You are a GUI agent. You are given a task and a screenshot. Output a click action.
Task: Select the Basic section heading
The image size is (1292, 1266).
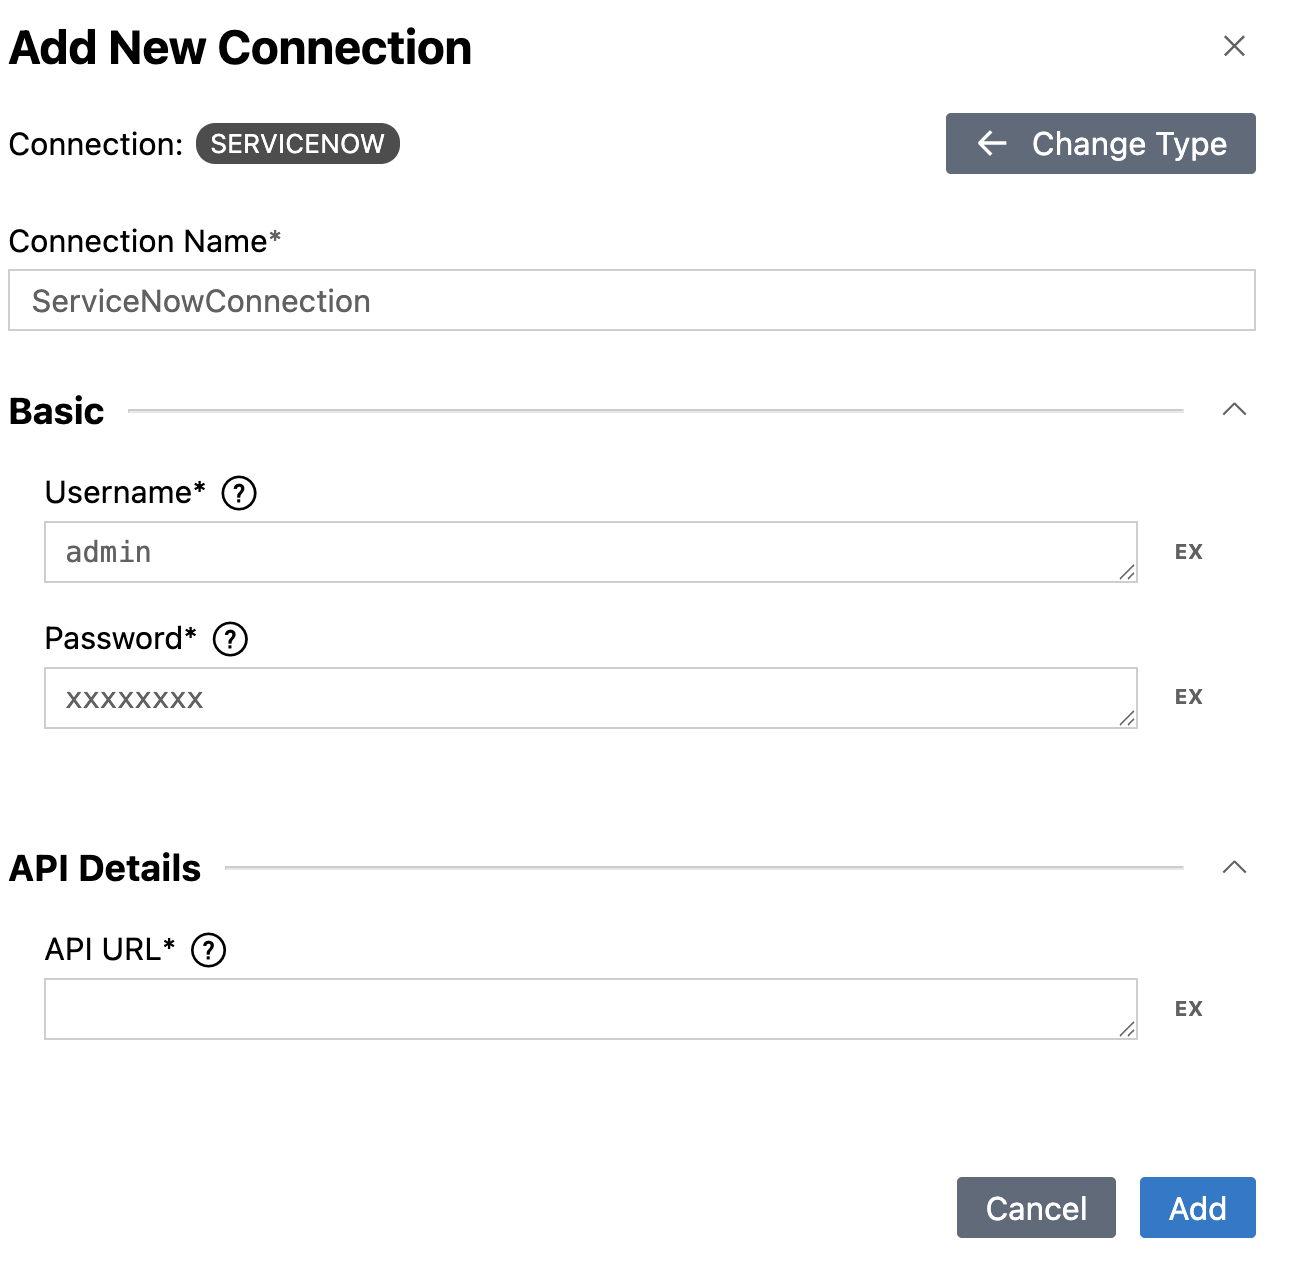(55, 410)
